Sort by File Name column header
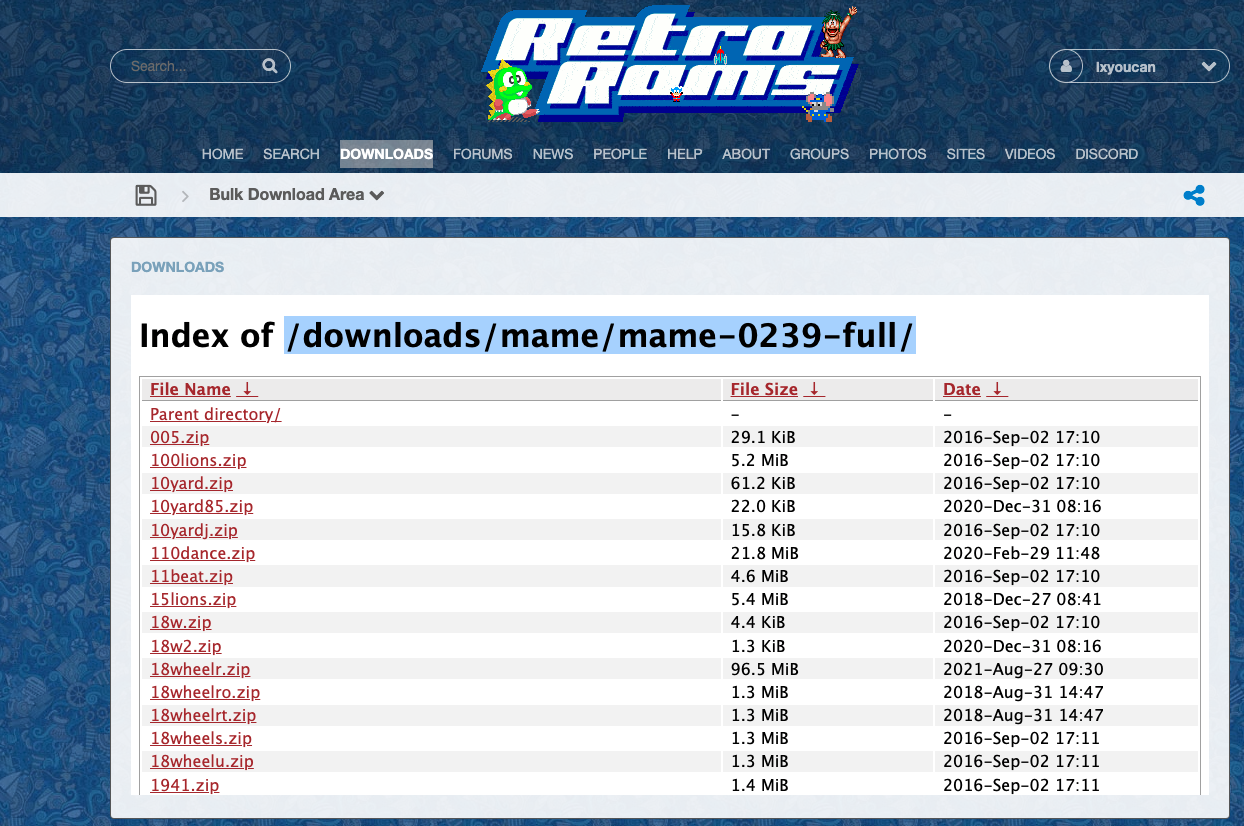This screenshot has height=826, width=1244. 190,389
